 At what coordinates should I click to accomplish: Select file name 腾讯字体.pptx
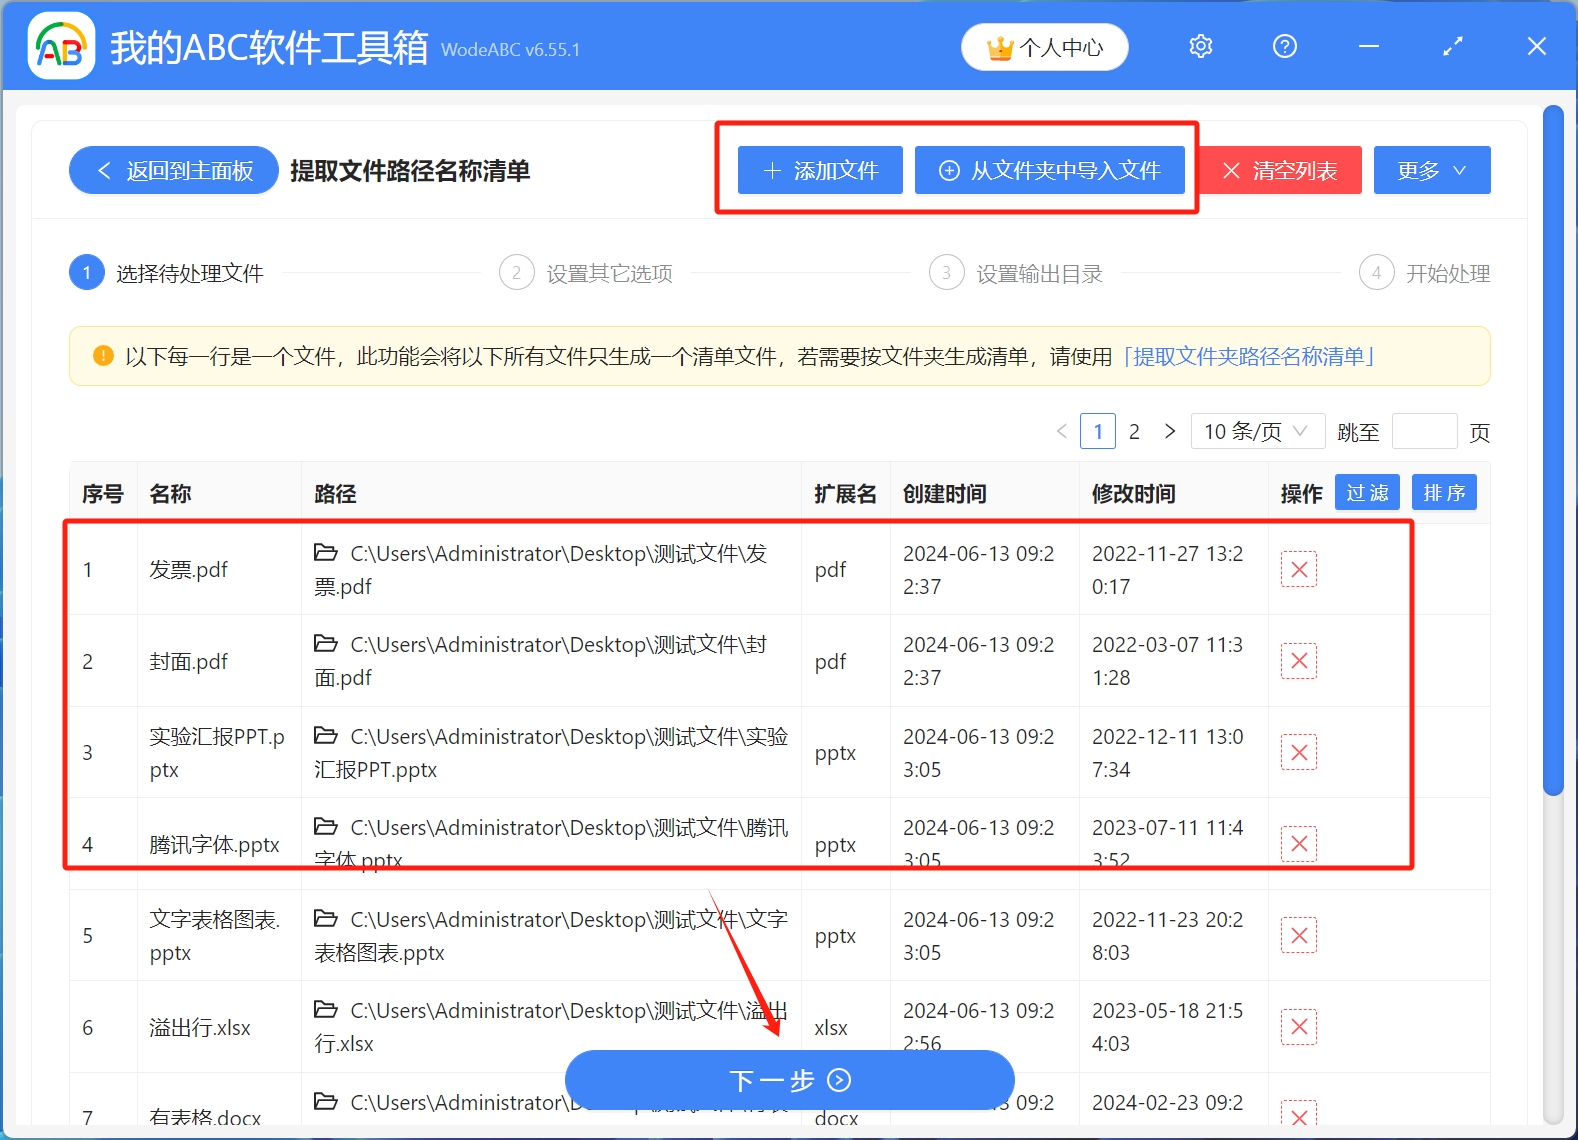[x=215, y=845]
